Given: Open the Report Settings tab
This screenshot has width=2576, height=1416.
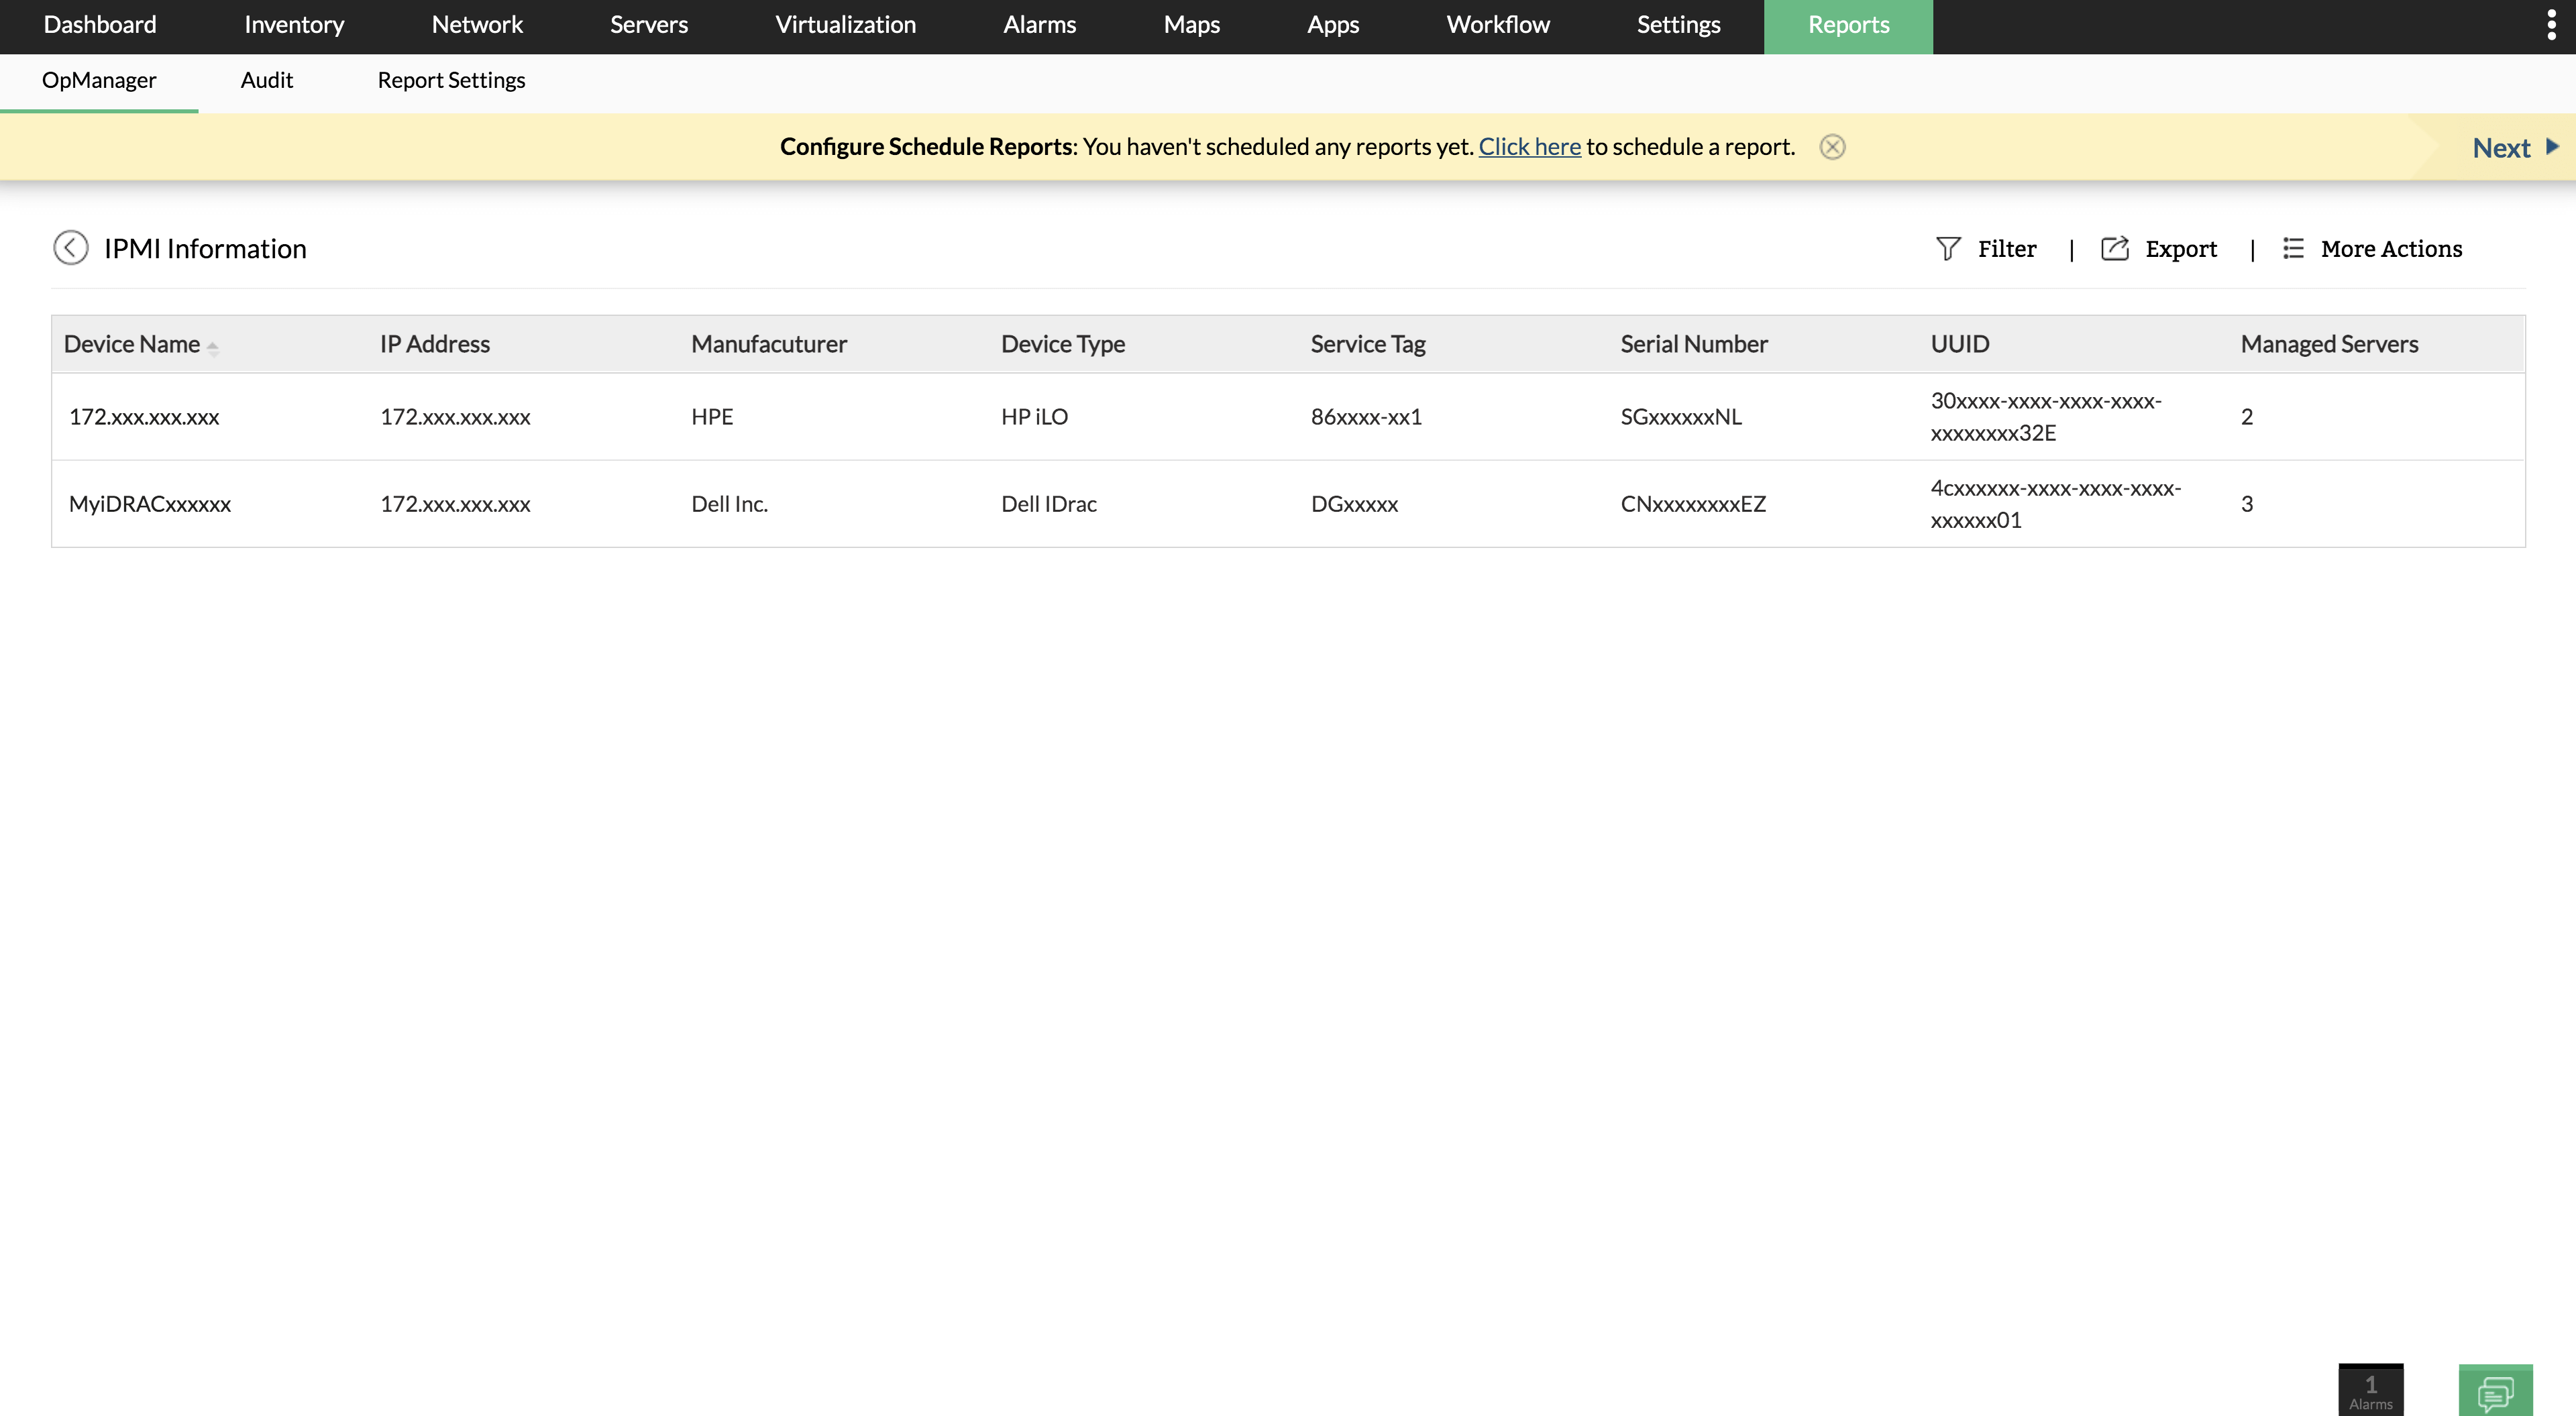Looking at the screenshot, I should click(451, 80).
